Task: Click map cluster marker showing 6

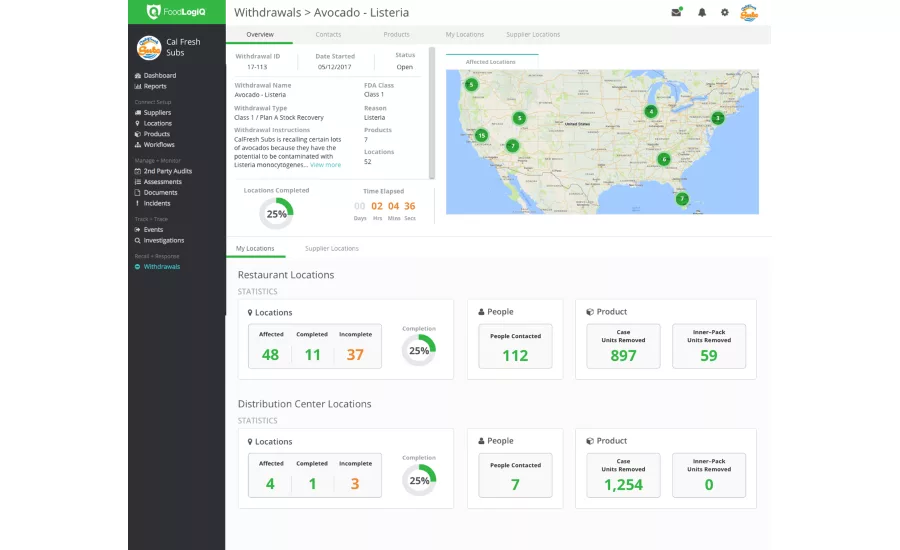Action: click(x=664, y=159)
